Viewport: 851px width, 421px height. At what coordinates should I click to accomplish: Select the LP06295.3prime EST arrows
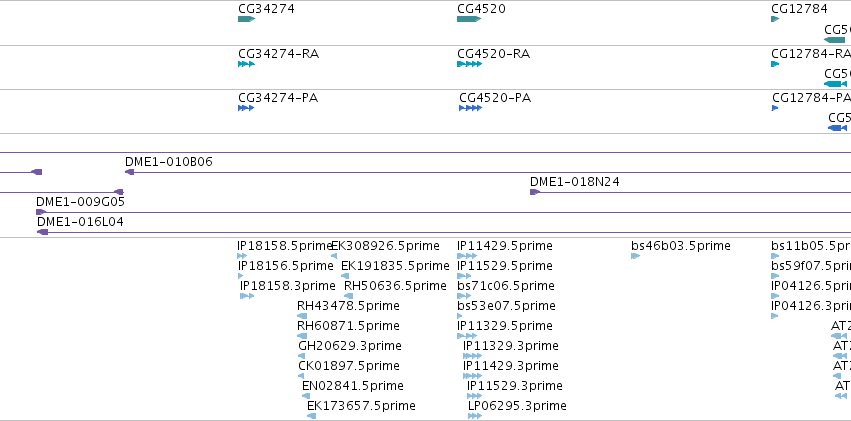click(x=475, y=416)
